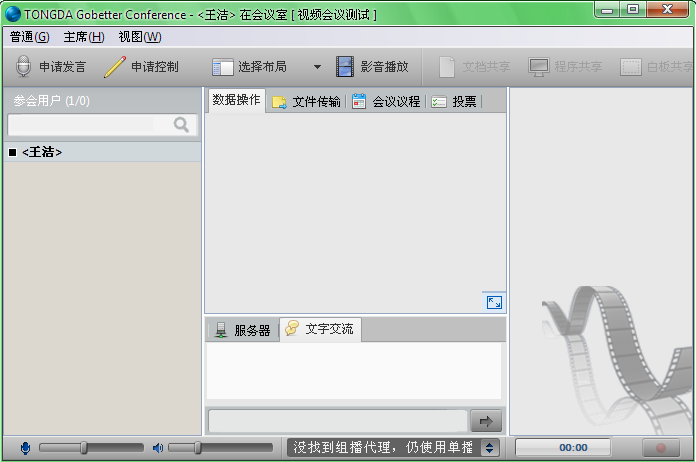Viewport: 696px width, 462px height.
Task: Switch to the 文件传输 tab
Action: click(306, 102)
